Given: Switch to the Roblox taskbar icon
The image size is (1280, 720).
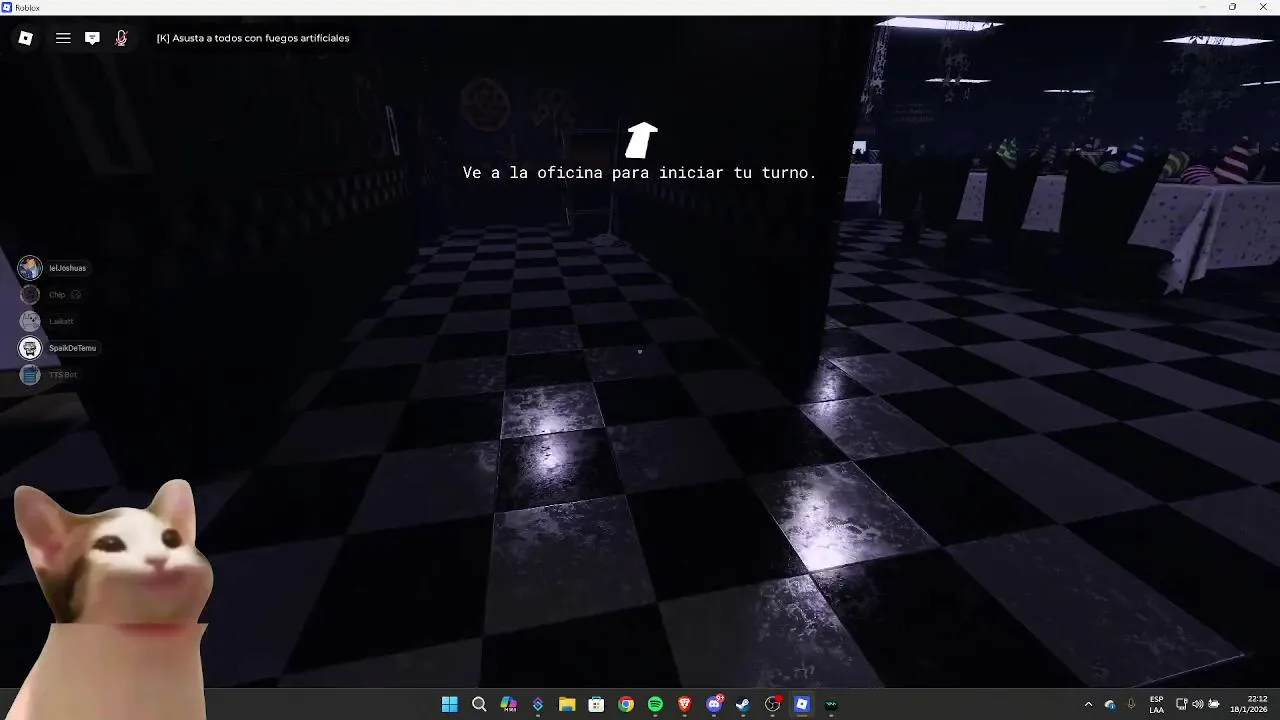Looking at the screenshot, I should [x=801, y=704].
